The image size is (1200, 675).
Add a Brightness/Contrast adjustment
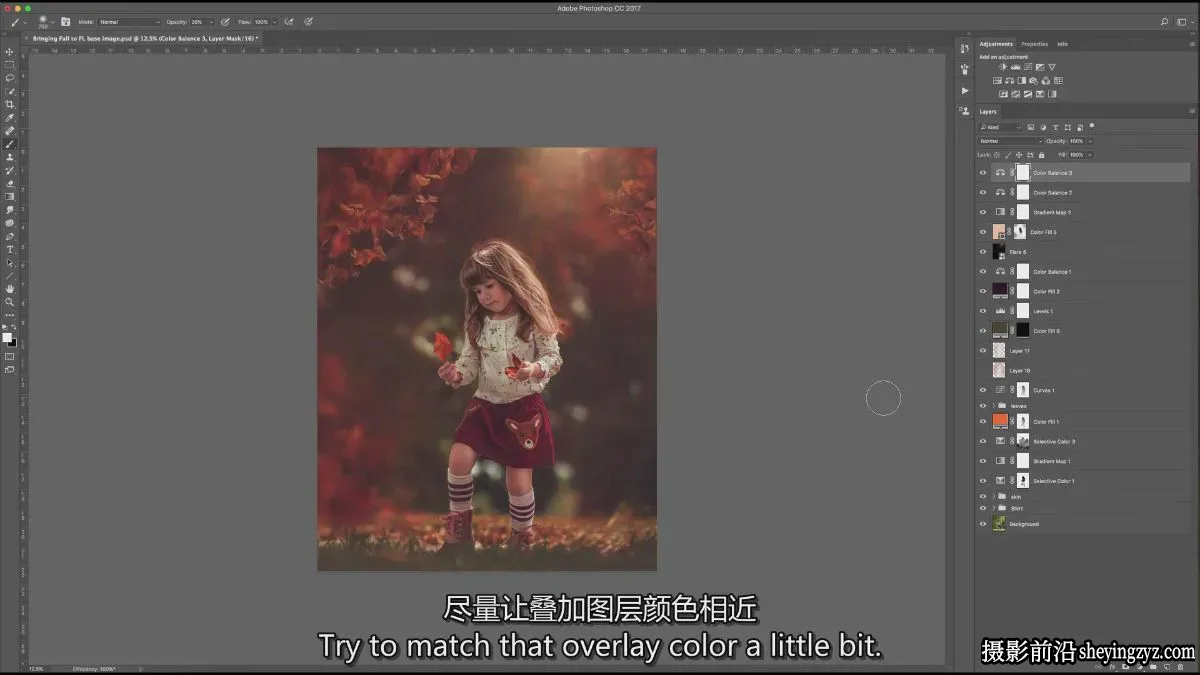[x=1004, y=67]
